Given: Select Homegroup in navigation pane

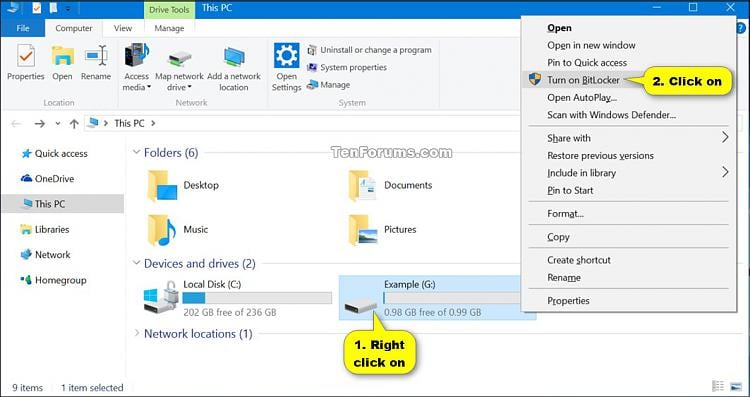Looking at the screenshot, I should tap(54, 280).
